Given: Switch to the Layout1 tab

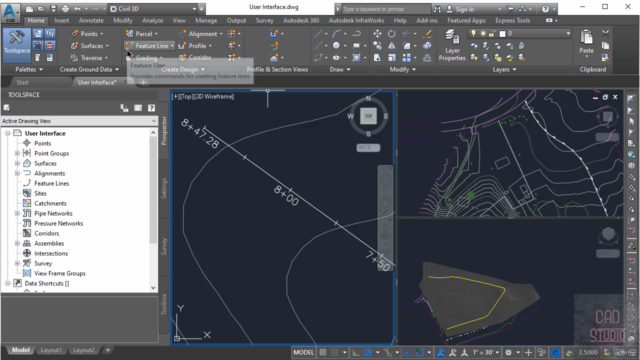Looking at the screenshot, I should (51, 350).
